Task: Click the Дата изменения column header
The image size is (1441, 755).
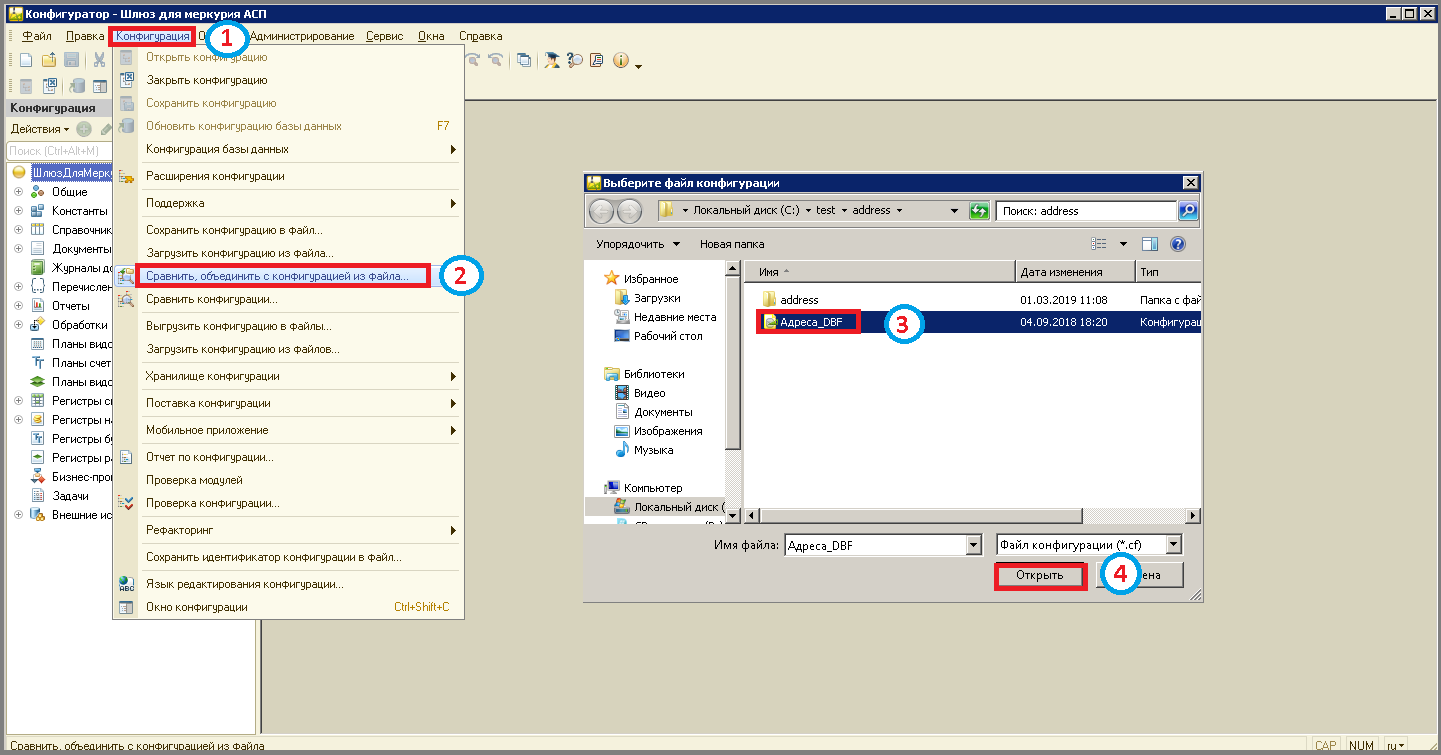Action: pos(1075,272)
